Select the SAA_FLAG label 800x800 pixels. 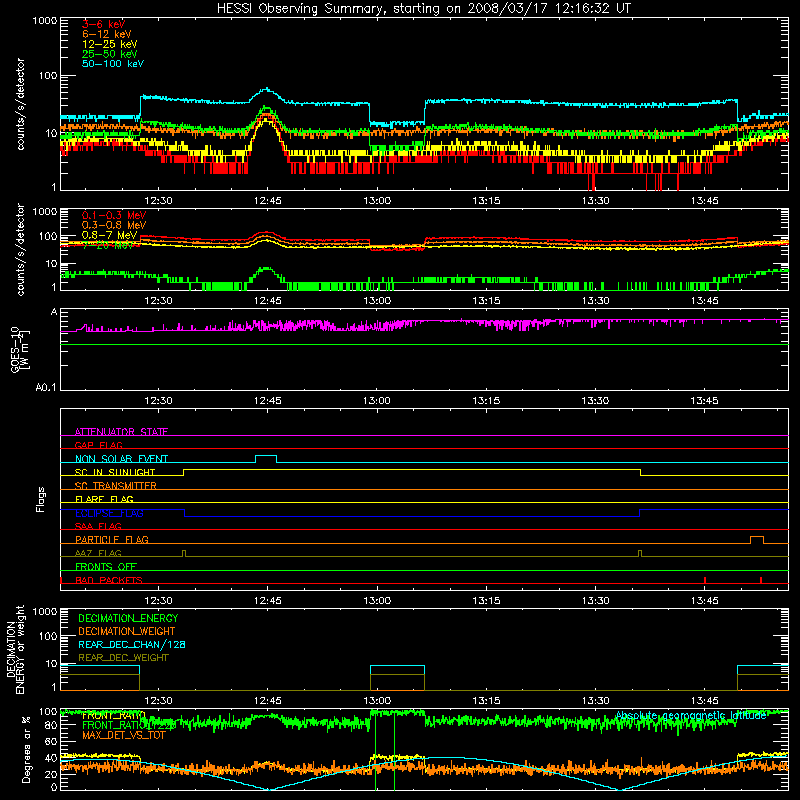pos(98,526)
